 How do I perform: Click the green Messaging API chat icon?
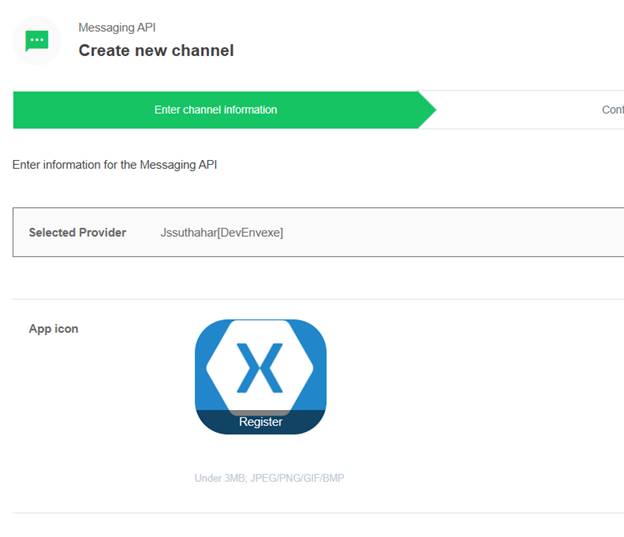click(37, 41)
